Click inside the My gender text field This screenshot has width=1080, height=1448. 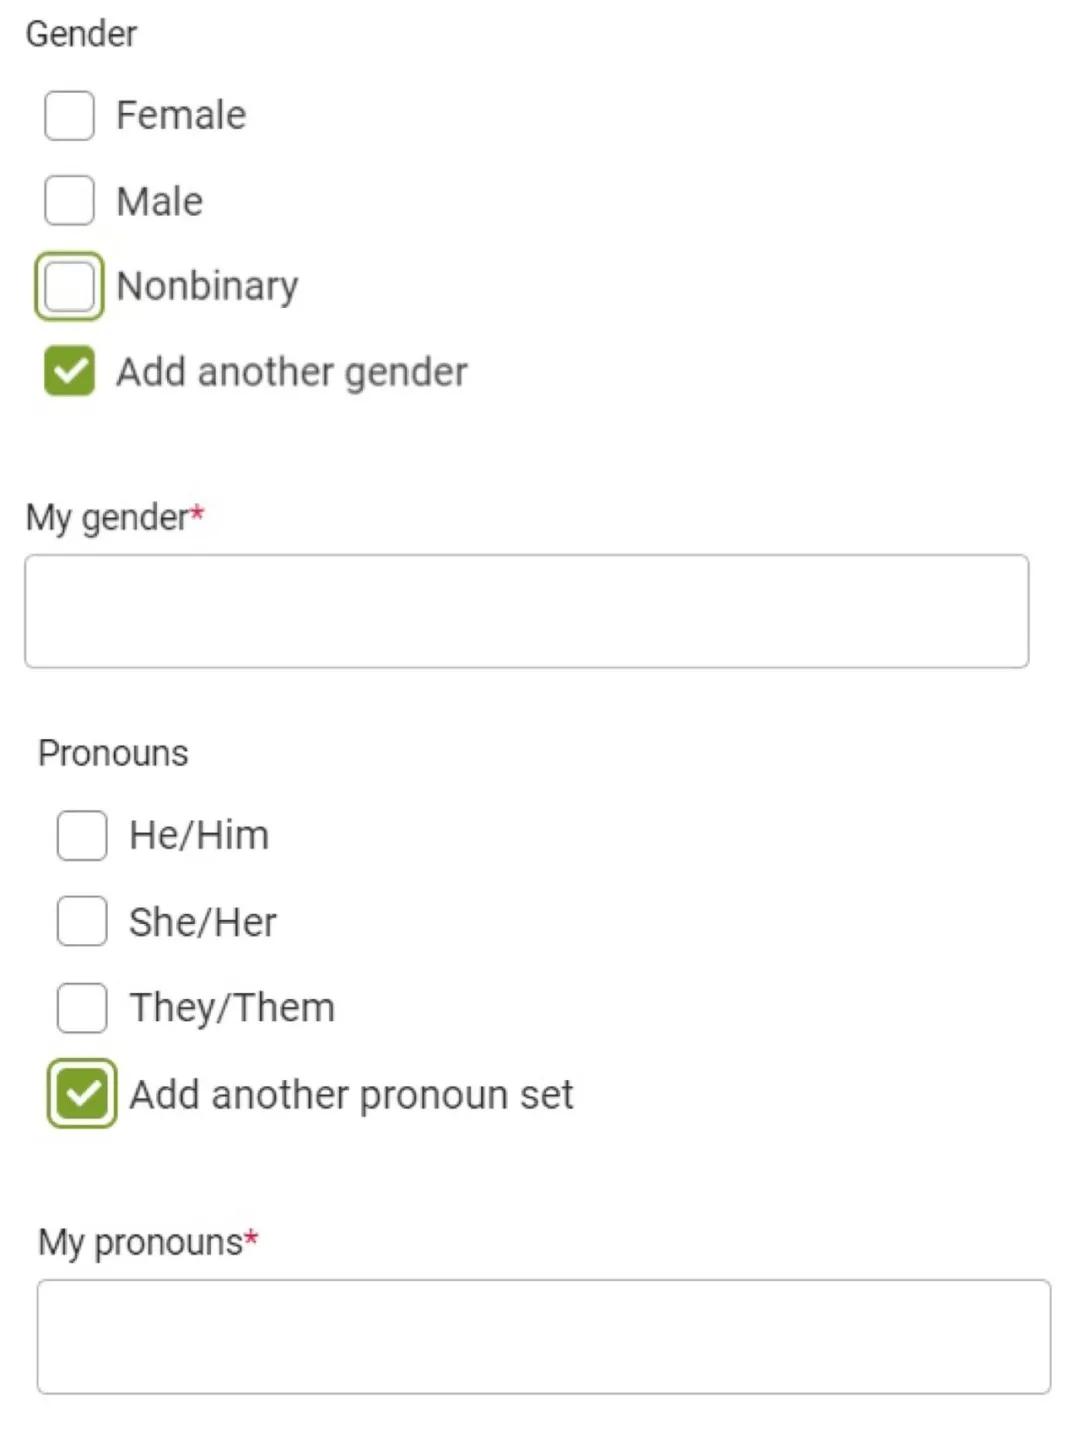click(x=526, y=611)
